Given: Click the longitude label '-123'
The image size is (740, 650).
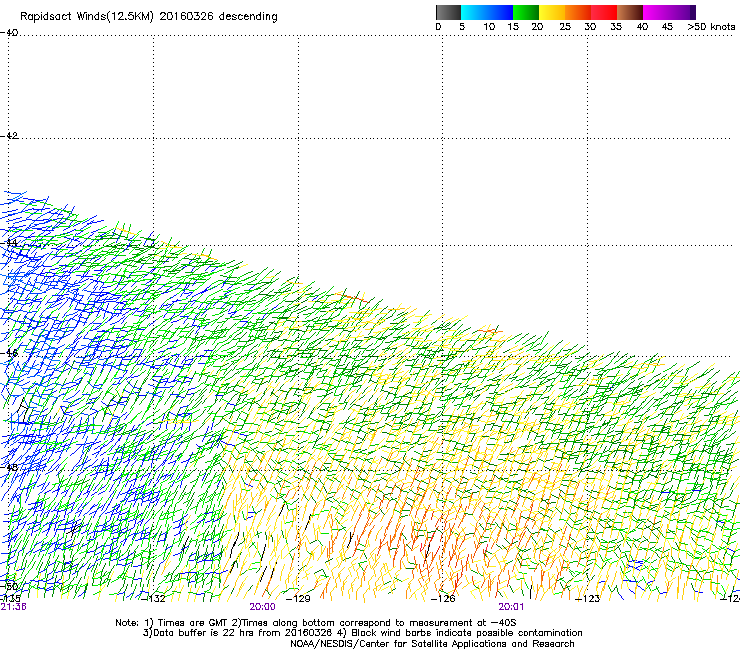Looking at the screenshot, I should coord(588,599).
